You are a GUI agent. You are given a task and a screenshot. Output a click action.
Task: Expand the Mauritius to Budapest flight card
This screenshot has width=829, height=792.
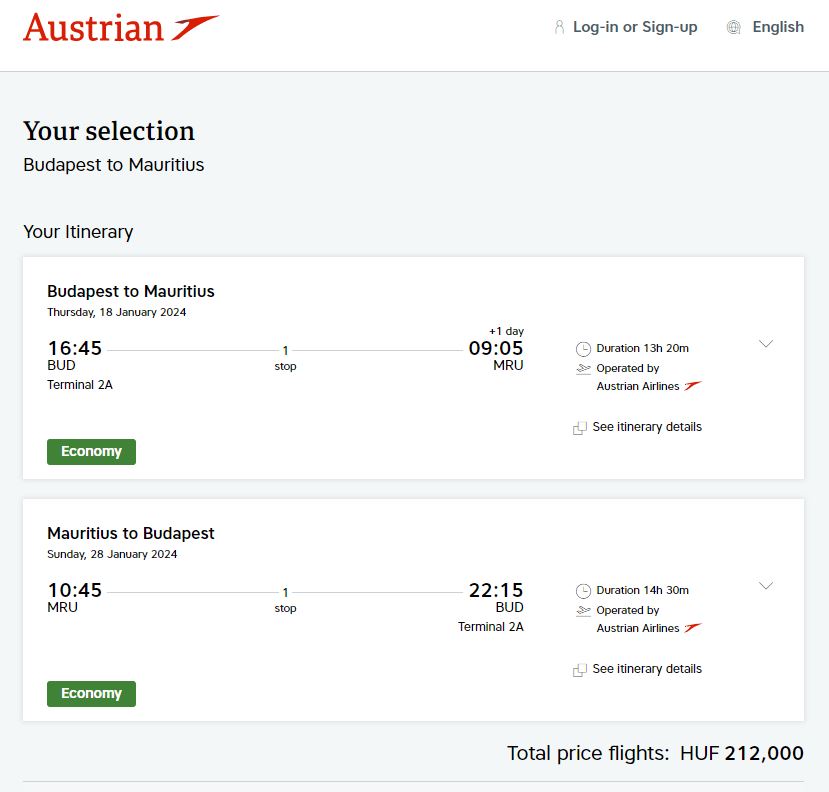[766, 585]
